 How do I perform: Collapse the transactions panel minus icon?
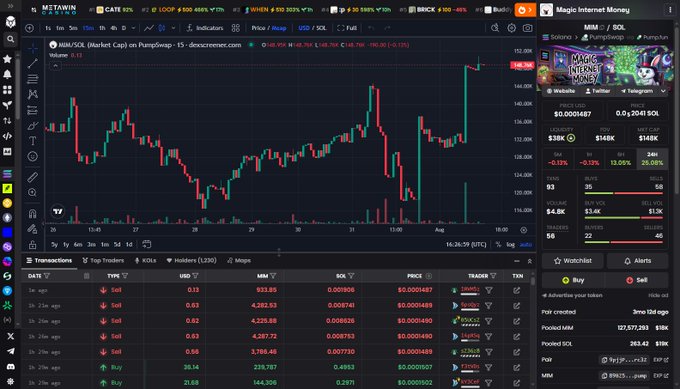click(517, 261)
